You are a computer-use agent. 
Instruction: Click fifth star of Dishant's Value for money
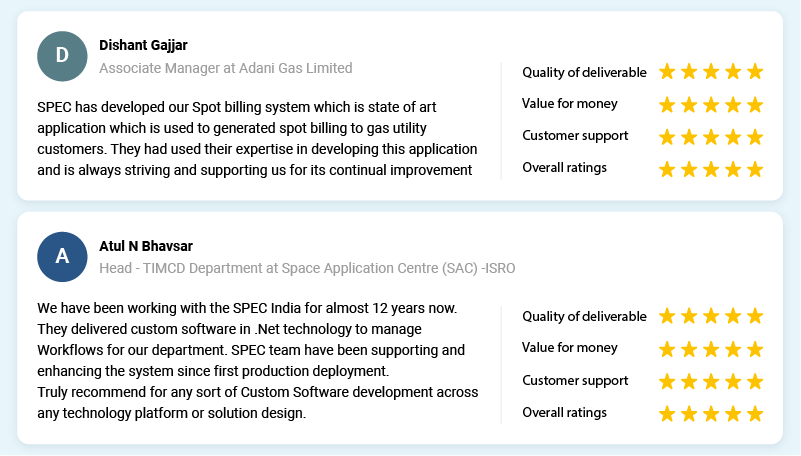[755, 105]
